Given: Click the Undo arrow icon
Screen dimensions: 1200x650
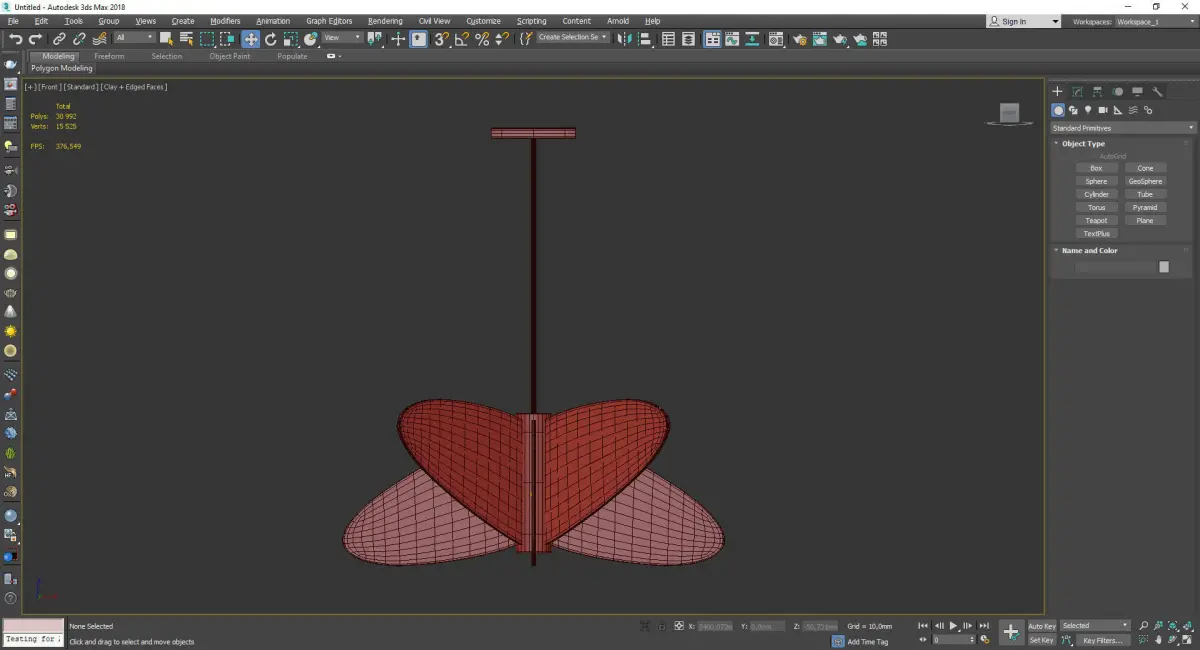Looking at the screenshot, I should (15, 39).
